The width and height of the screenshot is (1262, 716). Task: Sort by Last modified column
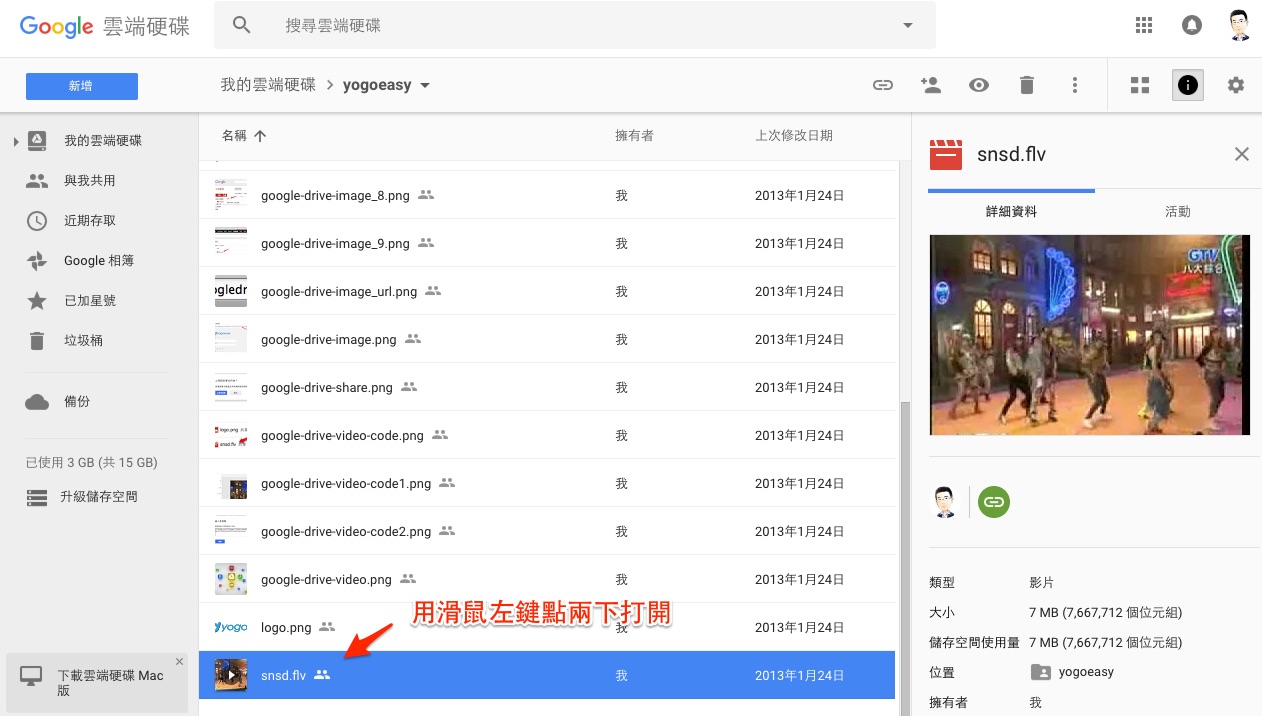794,135
